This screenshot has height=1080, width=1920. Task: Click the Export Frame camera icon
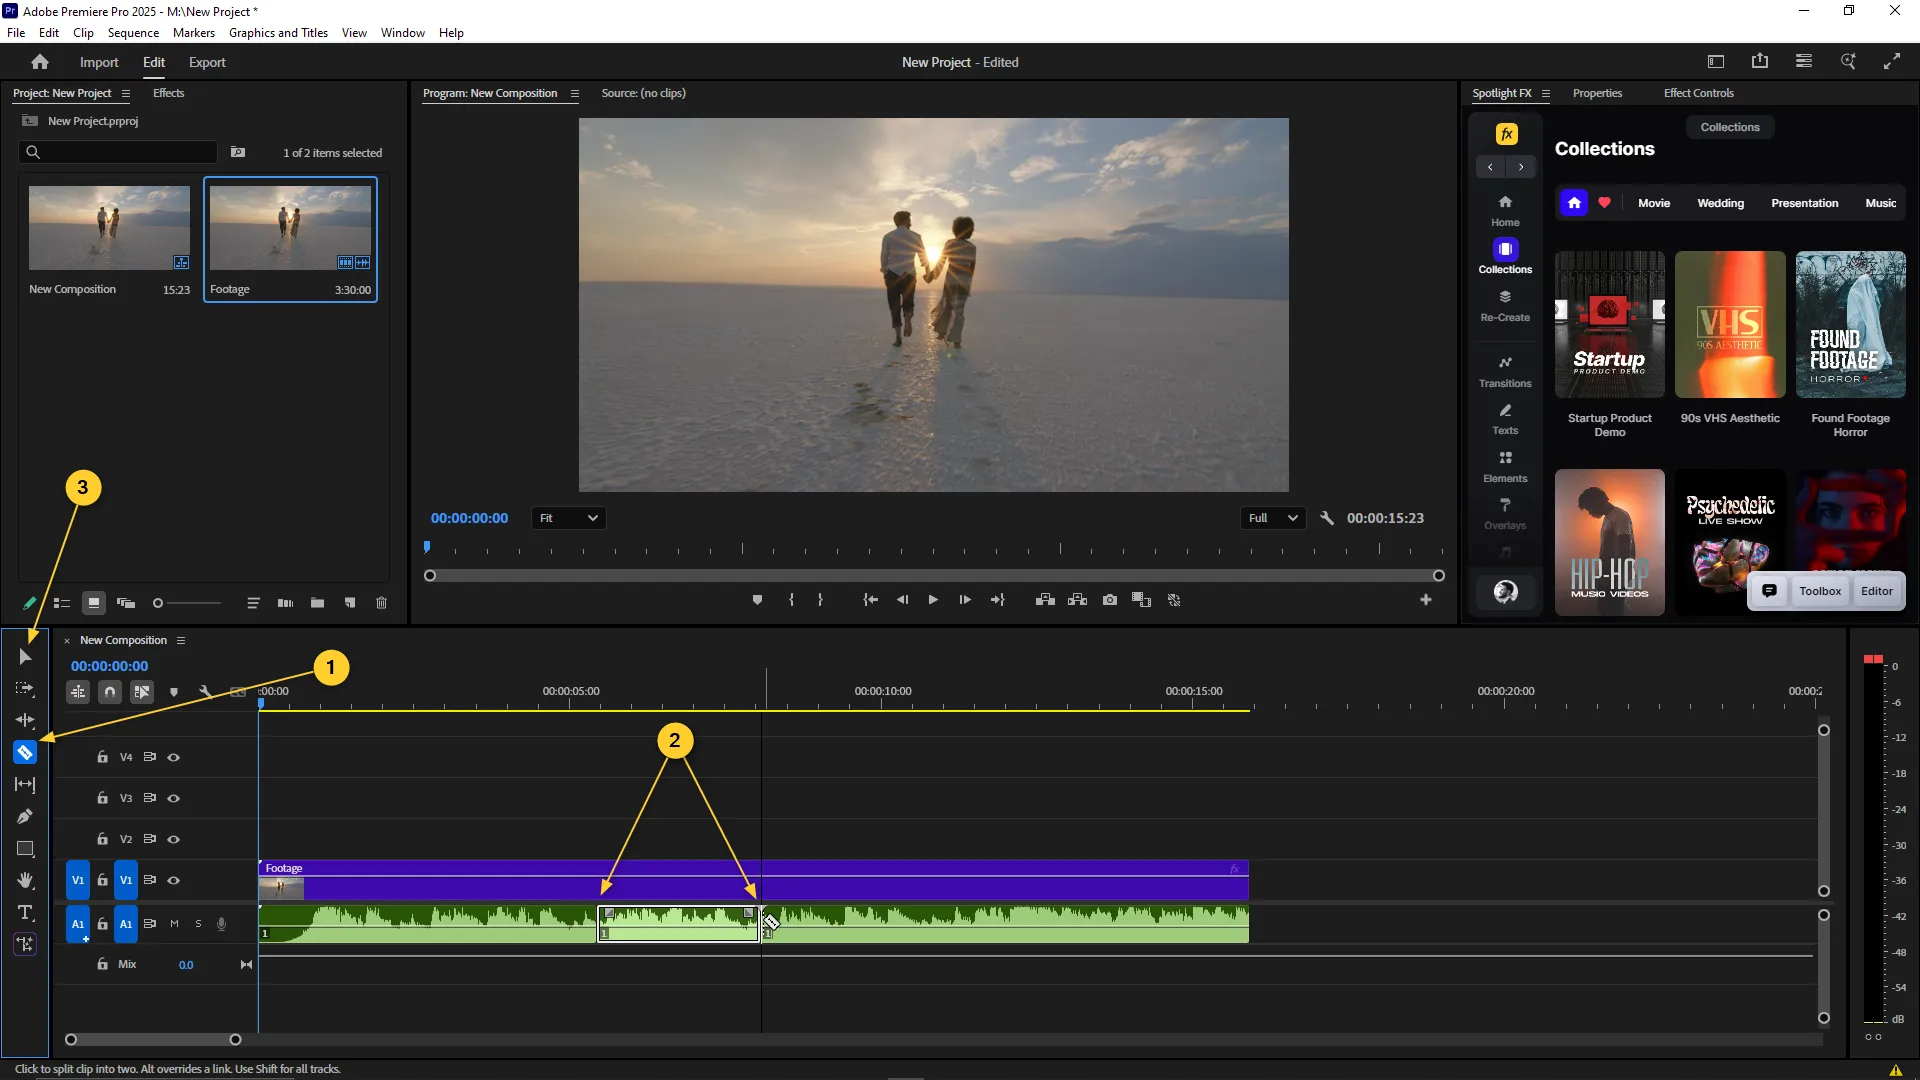tap(1110, 600)
